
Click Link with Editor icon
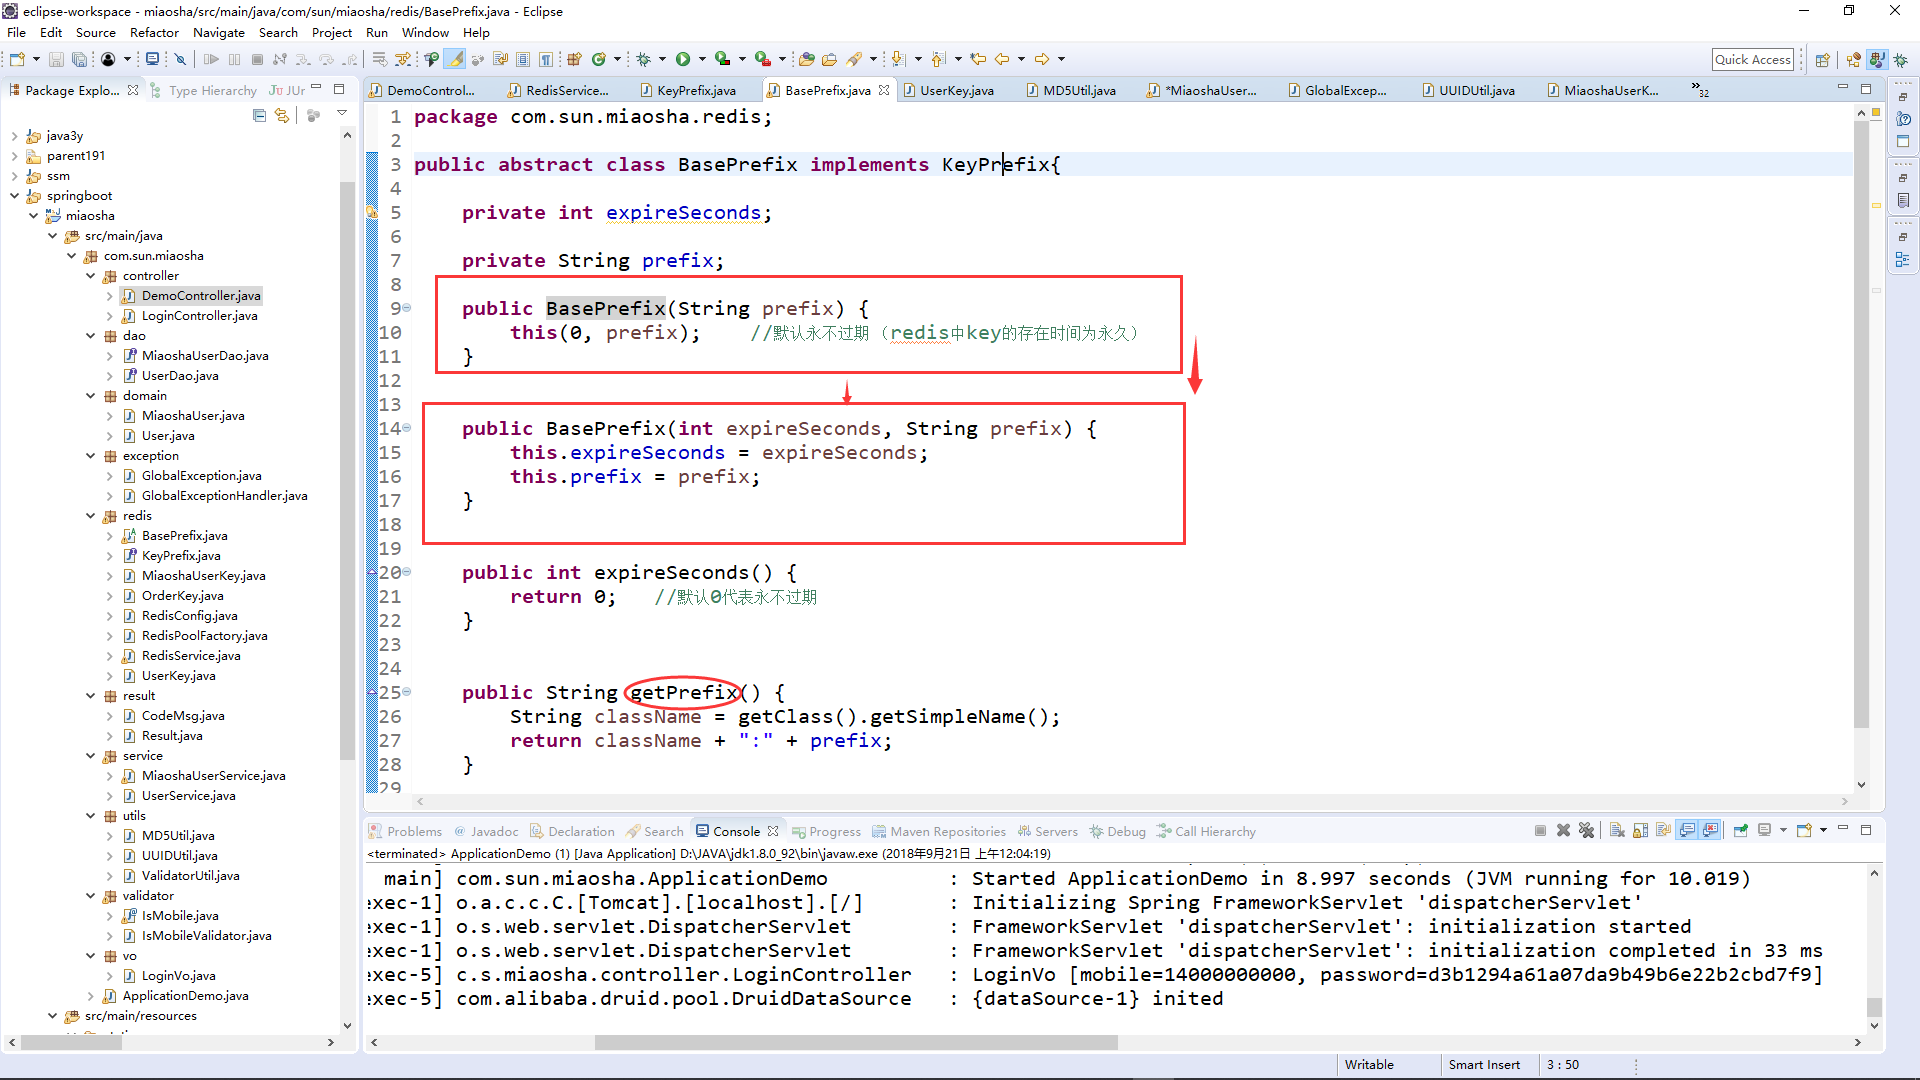coord(282,116)
